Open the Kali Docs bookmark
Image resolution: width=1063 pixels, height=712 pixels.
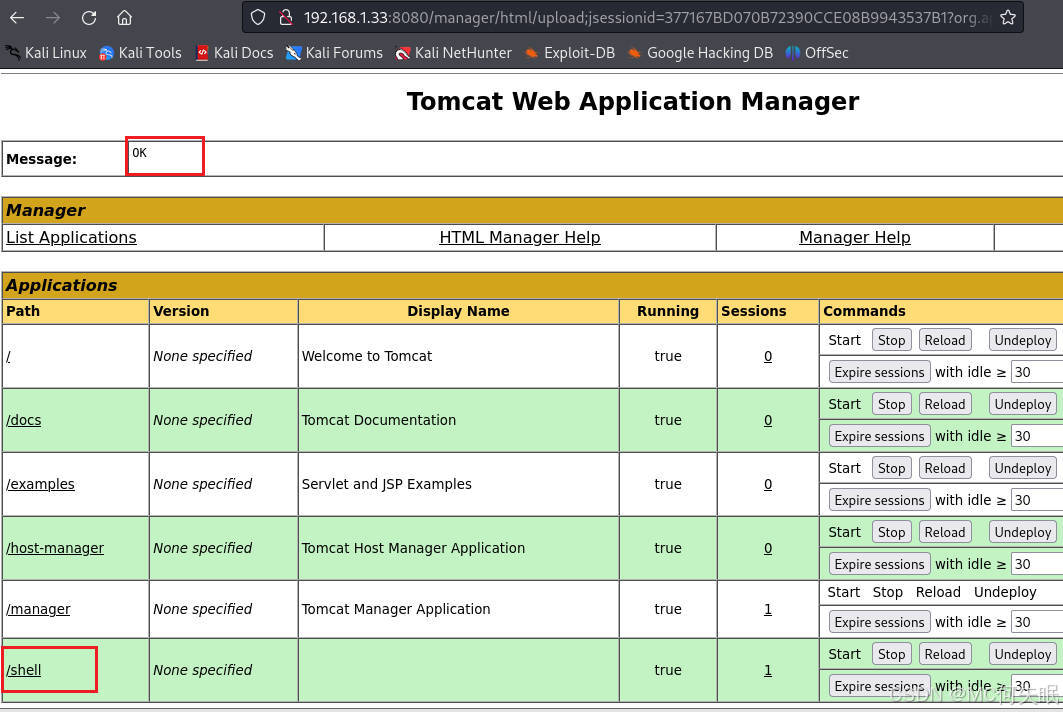tap(235, 53)
